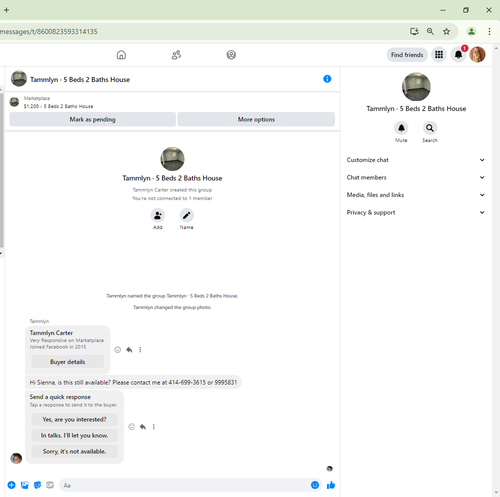The image size is (500, 497).
Task: Reply to the quick response message
Action: click(x=143, y=427)
